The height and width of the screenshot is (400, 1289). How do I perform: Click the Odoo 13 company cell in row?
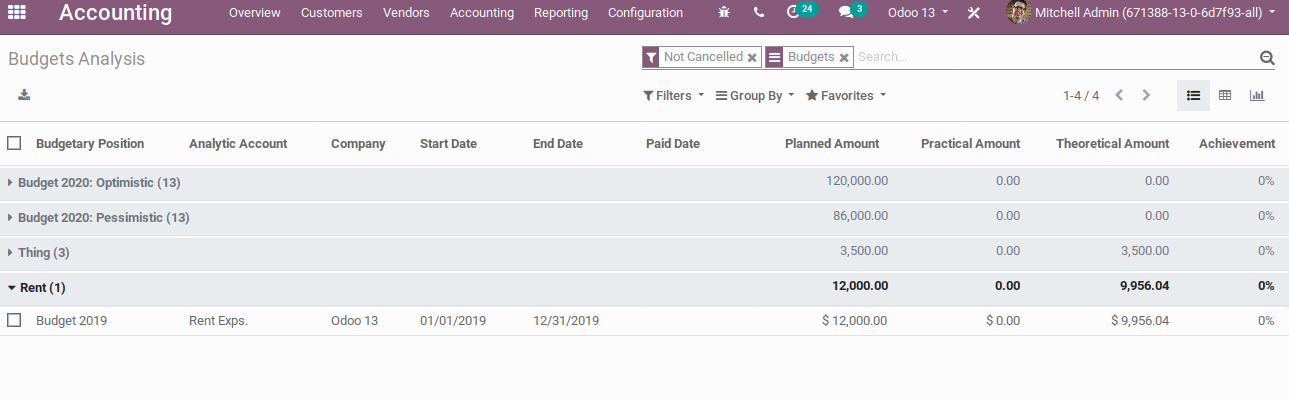355,321
